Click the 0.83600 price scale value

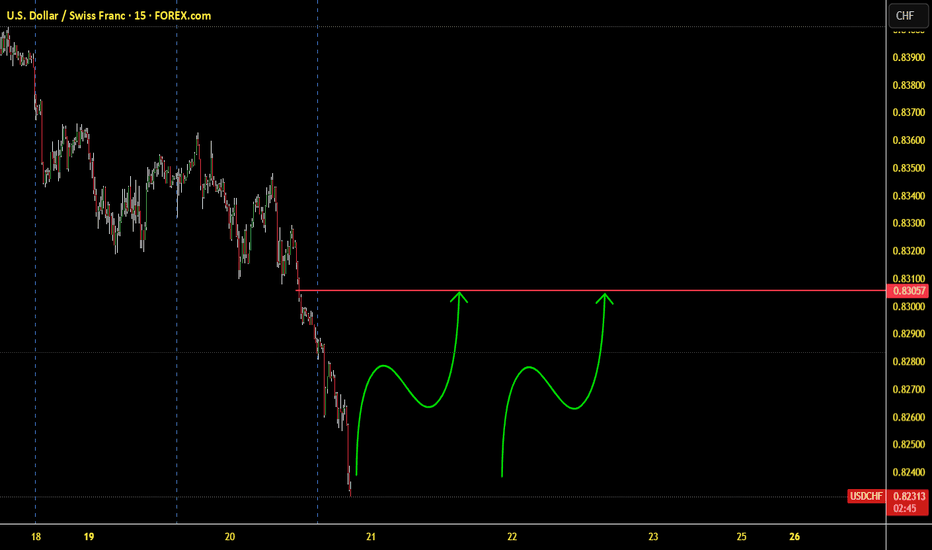pos(909,140)
